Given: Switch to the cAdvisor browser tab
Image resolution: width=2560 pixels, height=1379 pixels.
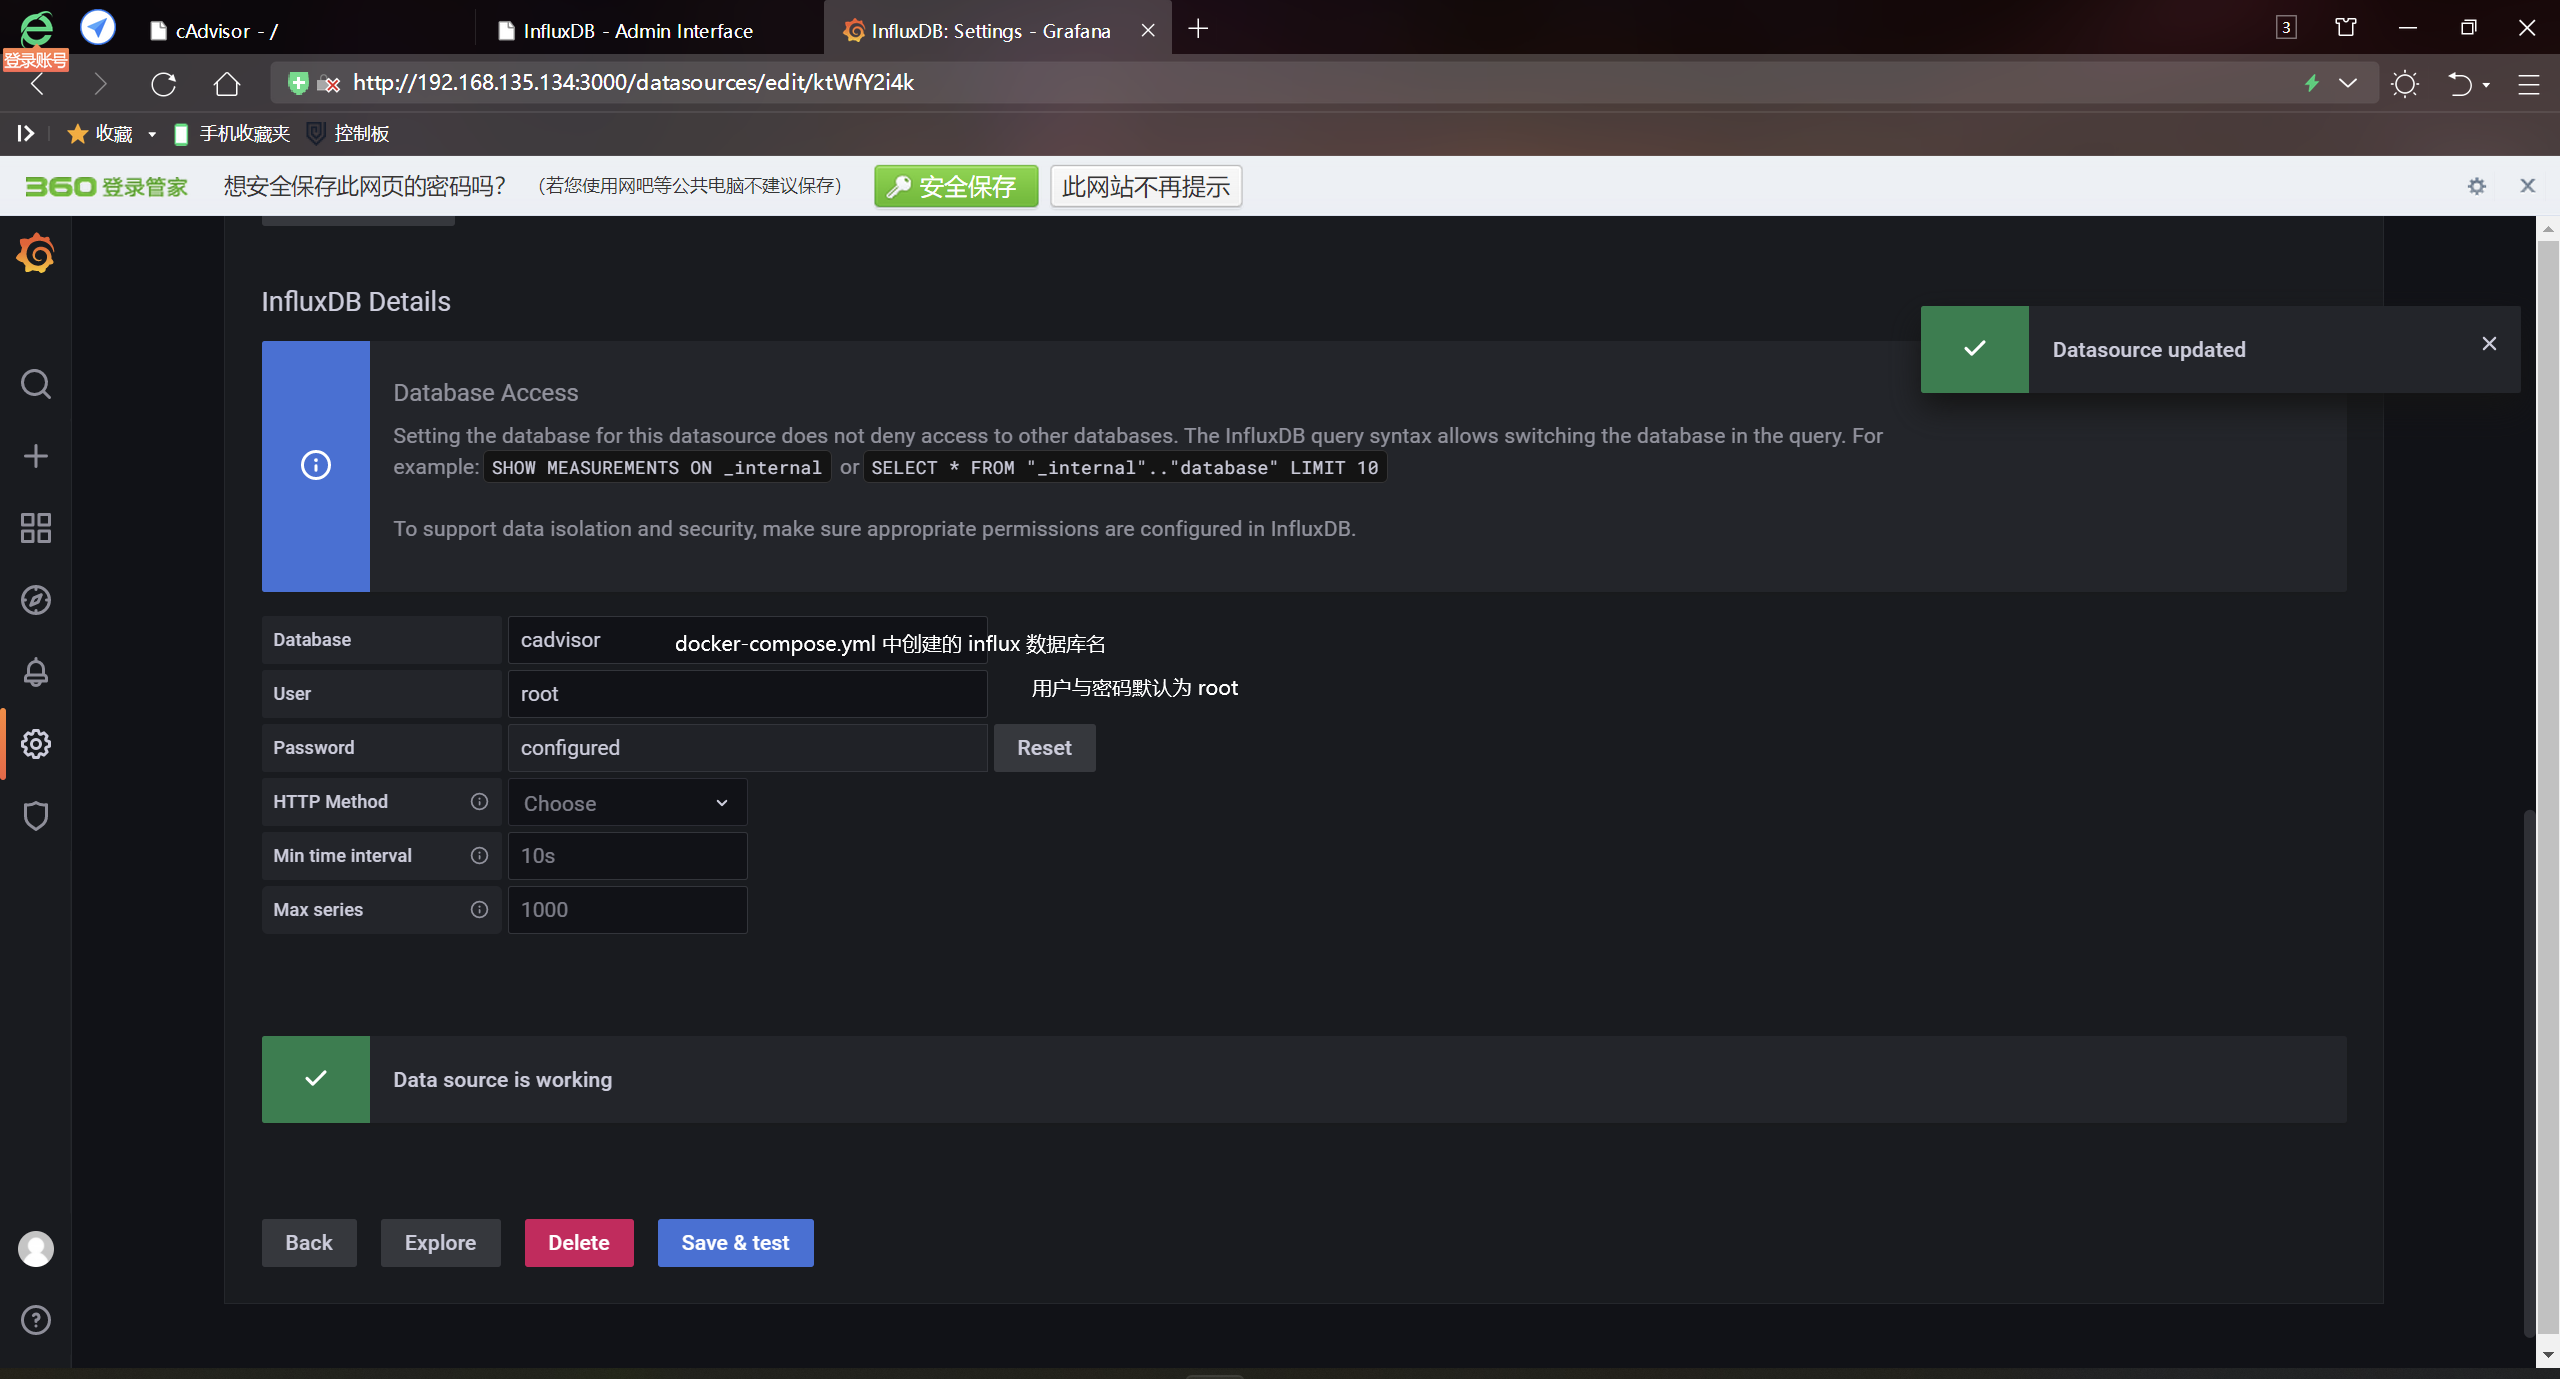Looking at the screenshot, I should point(226,31).
